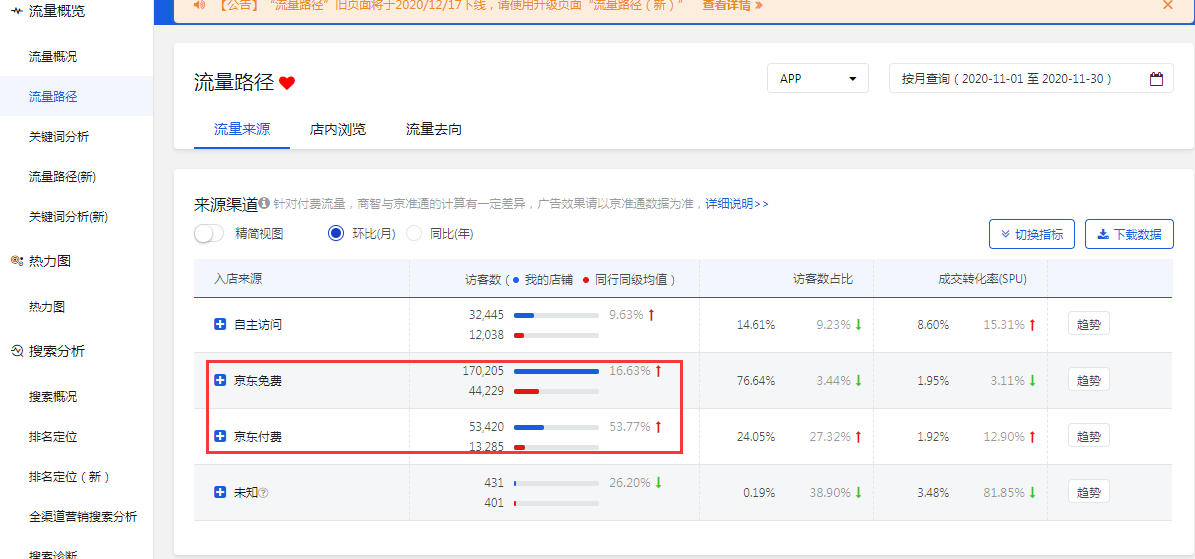Open 趋势 for 京东免费 row
This screenshot has height=559, width=1195.
coord(1088,379)
